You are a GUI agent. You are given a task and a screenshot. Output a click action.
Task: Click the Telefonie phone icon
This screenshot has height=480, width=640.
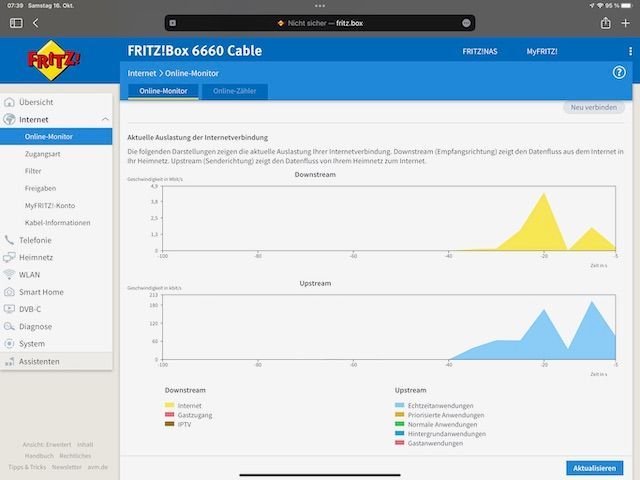point(9,240)
